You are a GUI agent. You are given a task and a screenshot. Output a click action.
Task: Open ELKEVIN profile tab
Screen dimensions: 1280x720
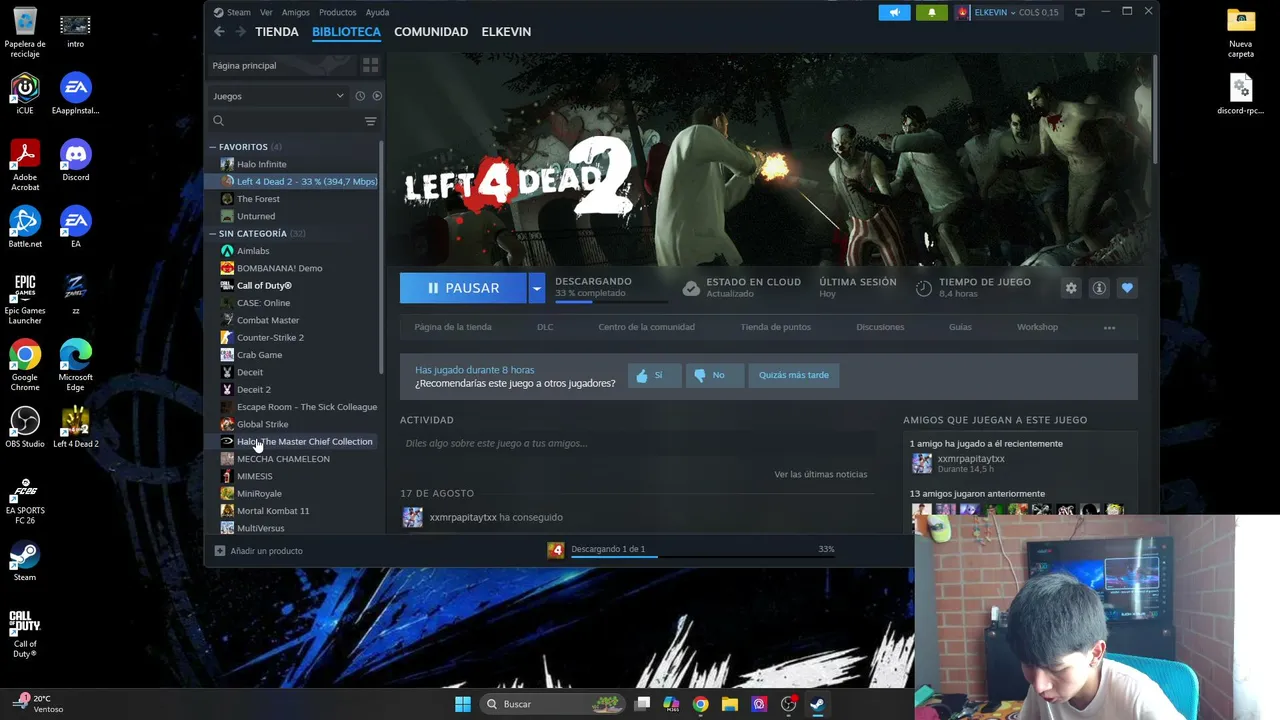click(x=506, y=32)
